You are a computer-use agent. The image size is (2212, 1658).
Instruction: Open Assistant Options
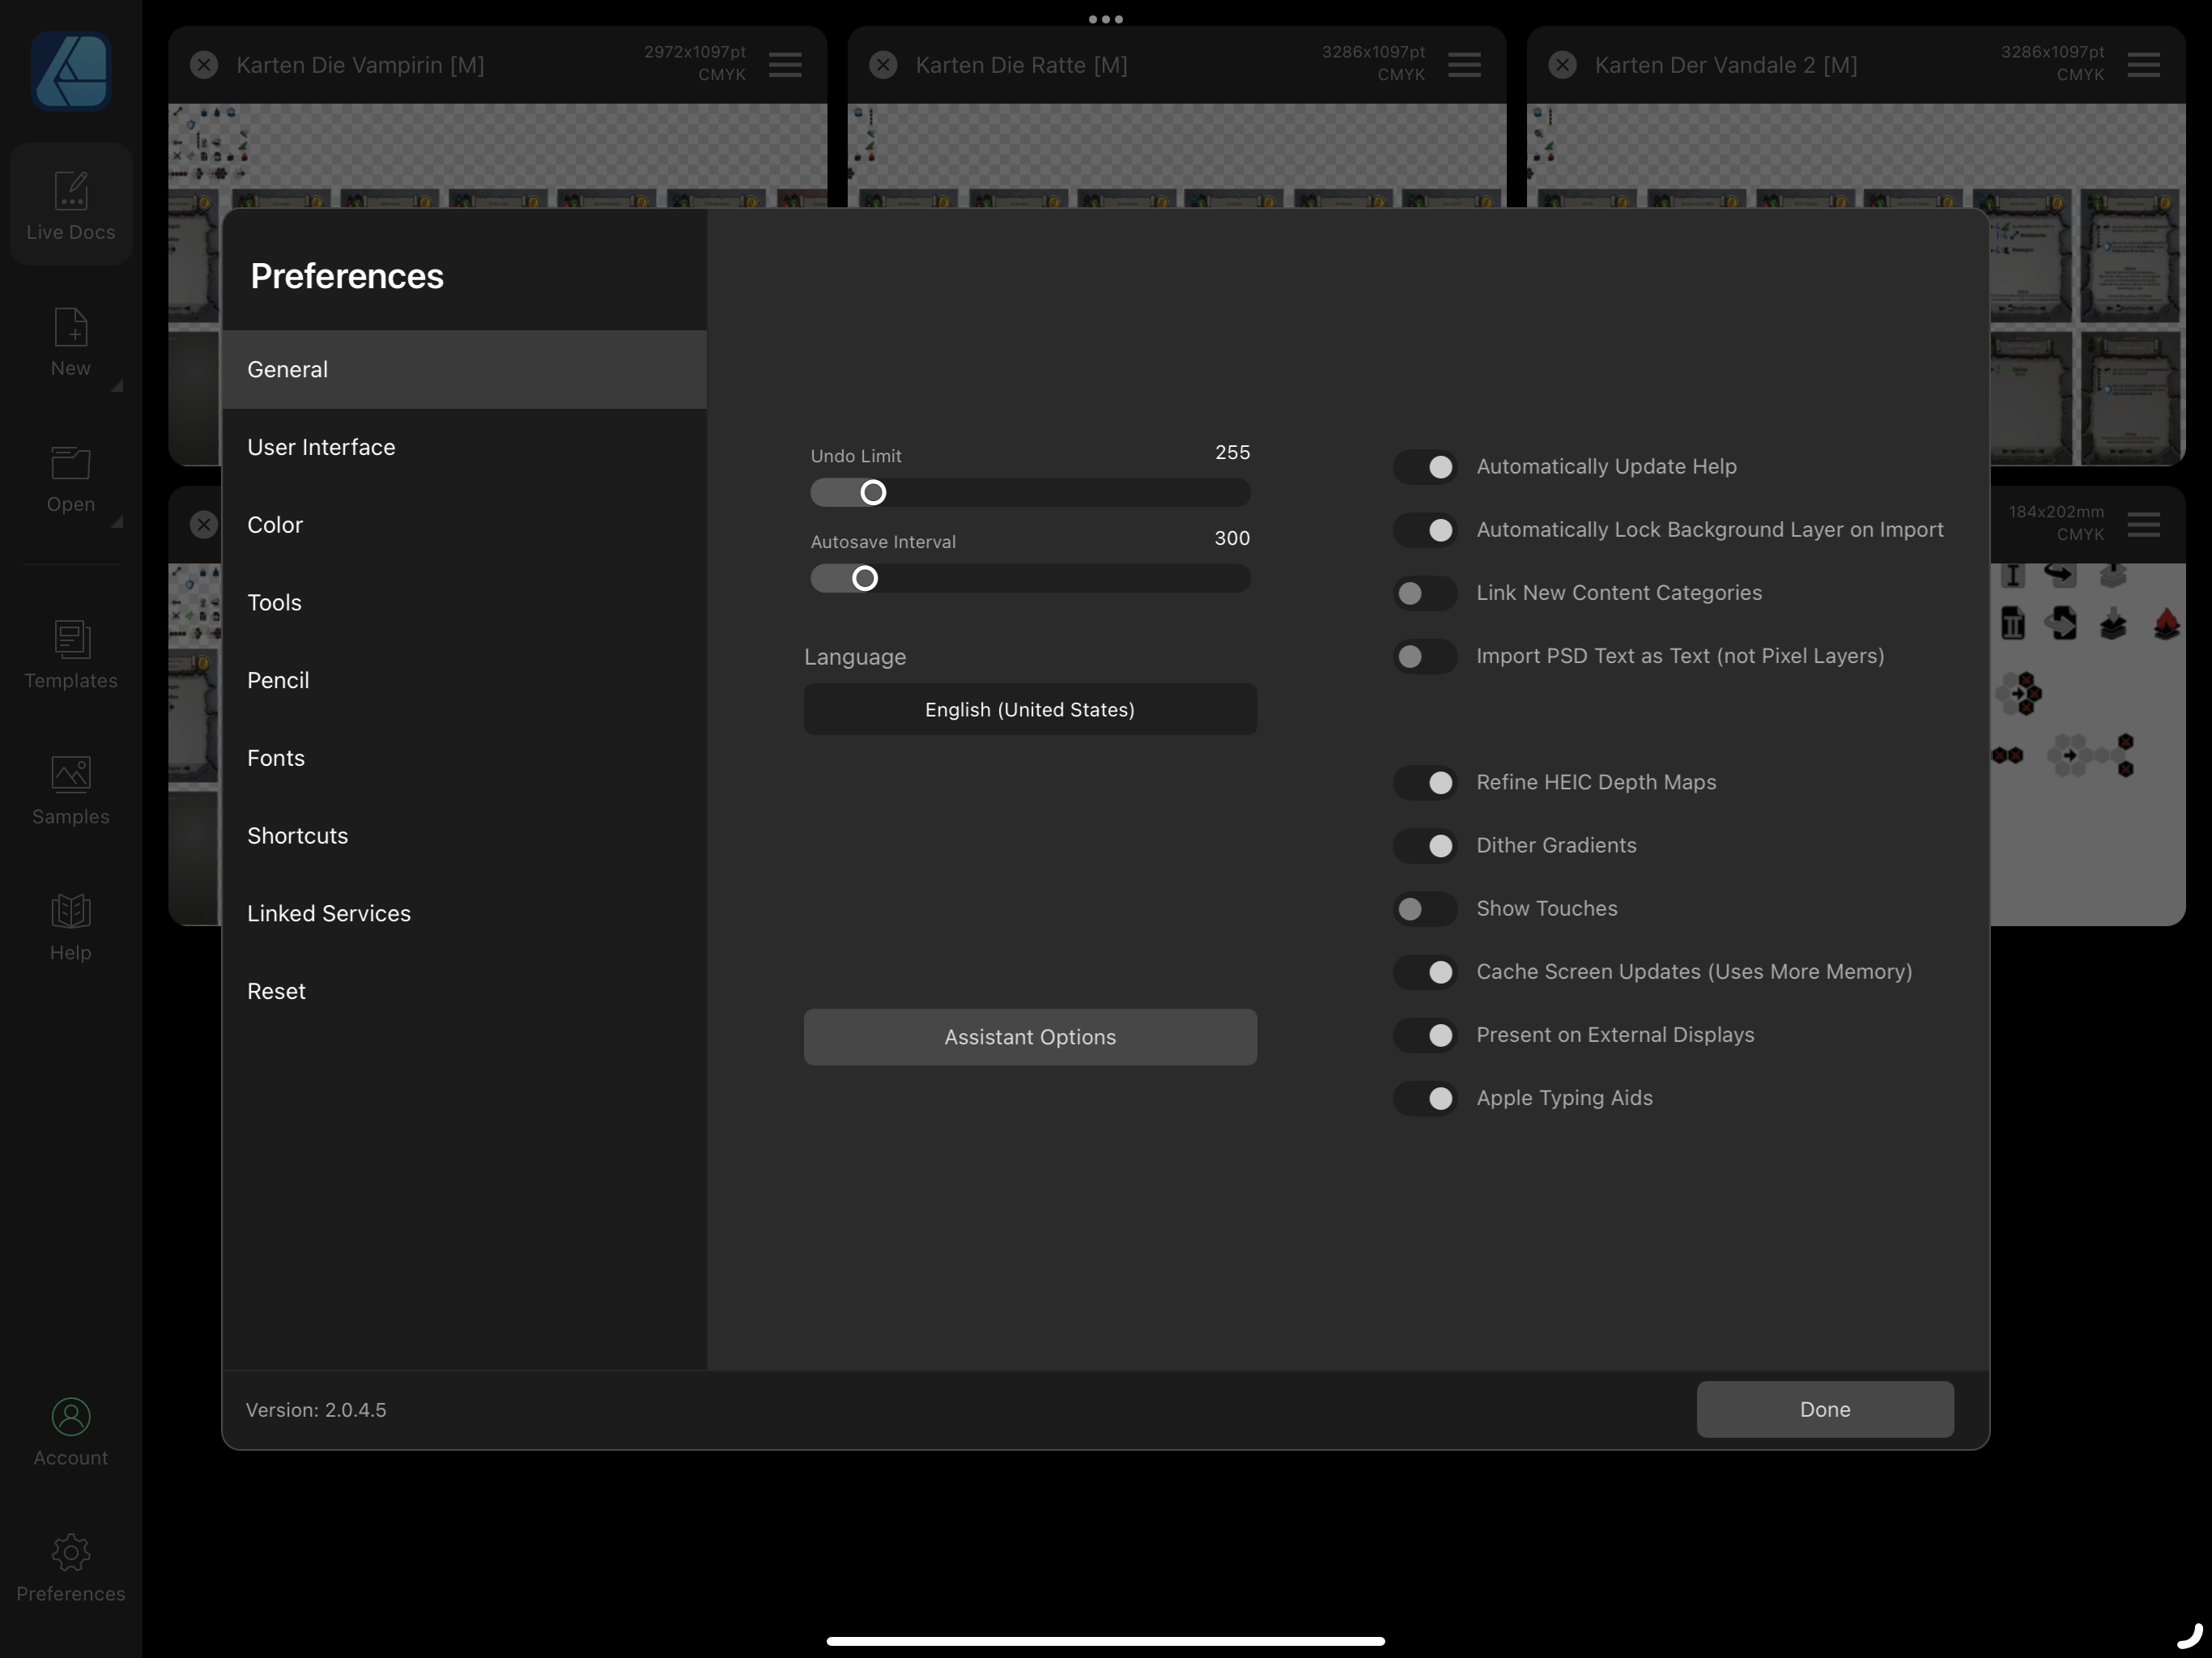1029,1037
